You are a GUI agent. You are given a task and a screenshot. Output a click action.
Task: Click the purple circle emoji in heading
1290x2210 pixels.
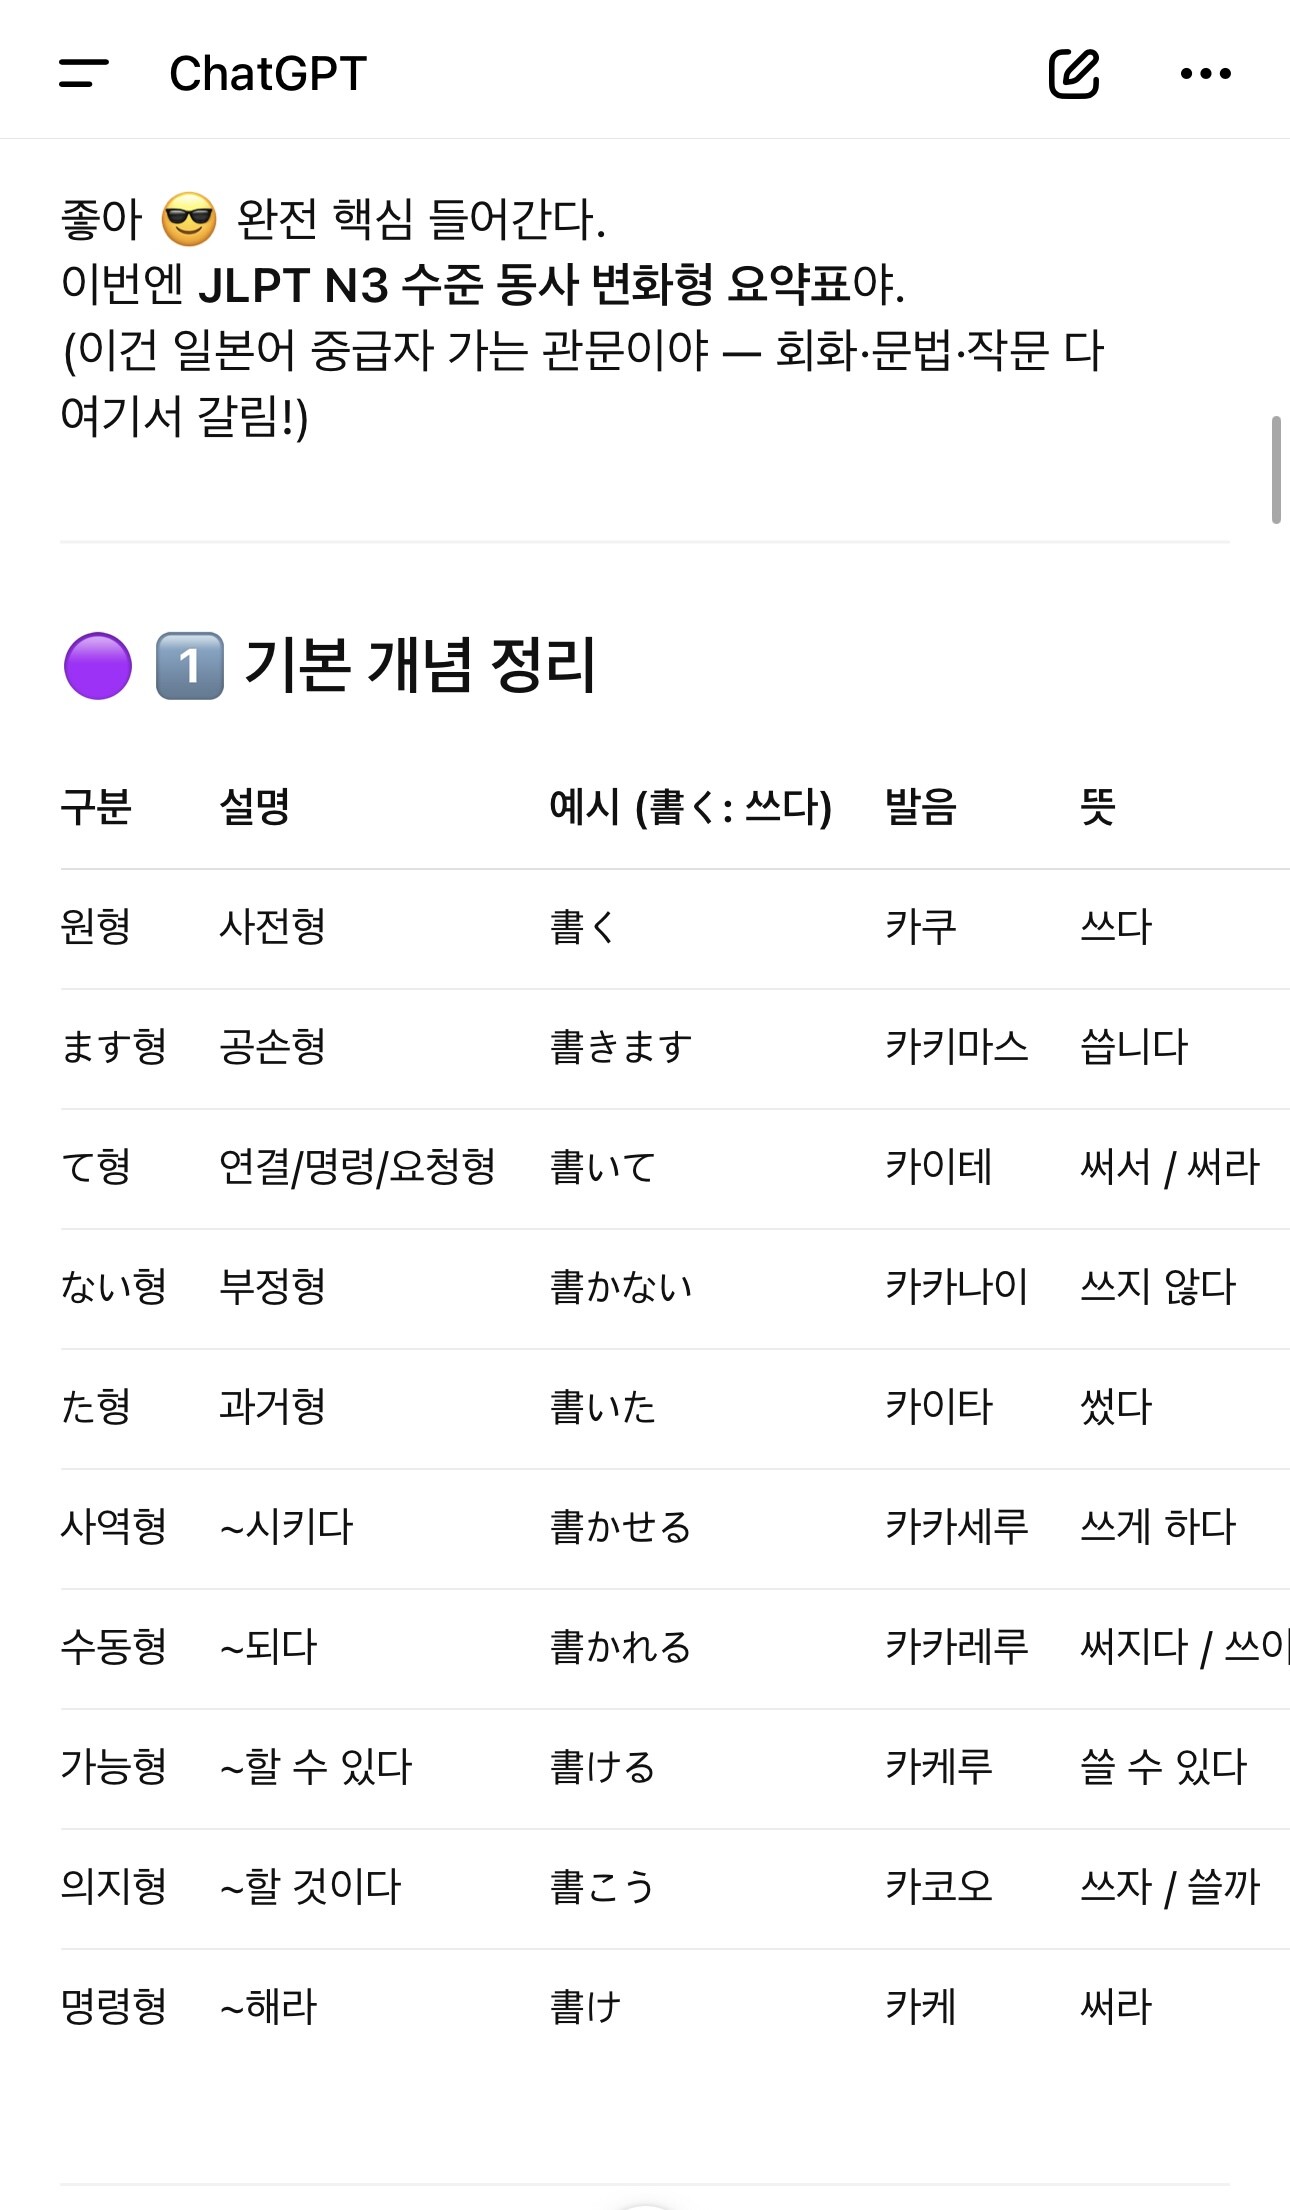tap(98, 666)
